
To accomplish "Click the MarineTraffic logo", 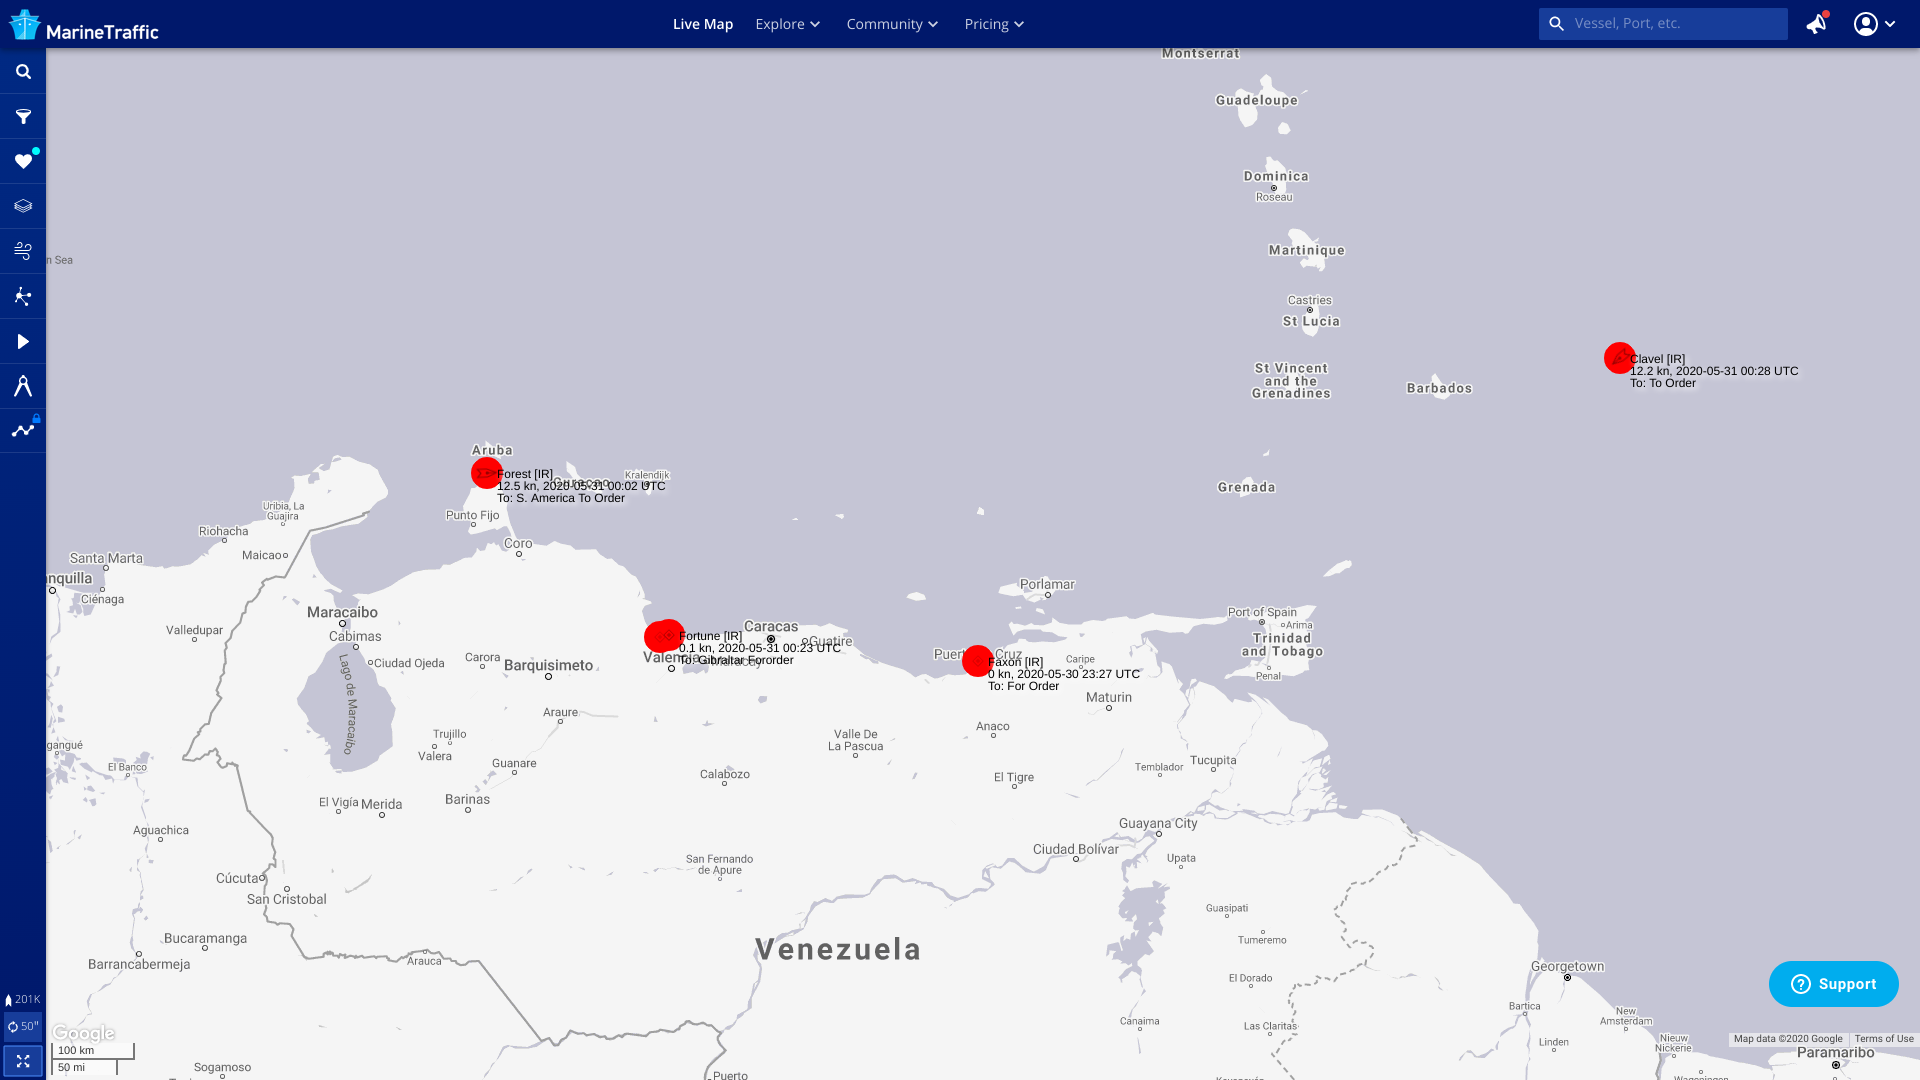I will 84,25.
